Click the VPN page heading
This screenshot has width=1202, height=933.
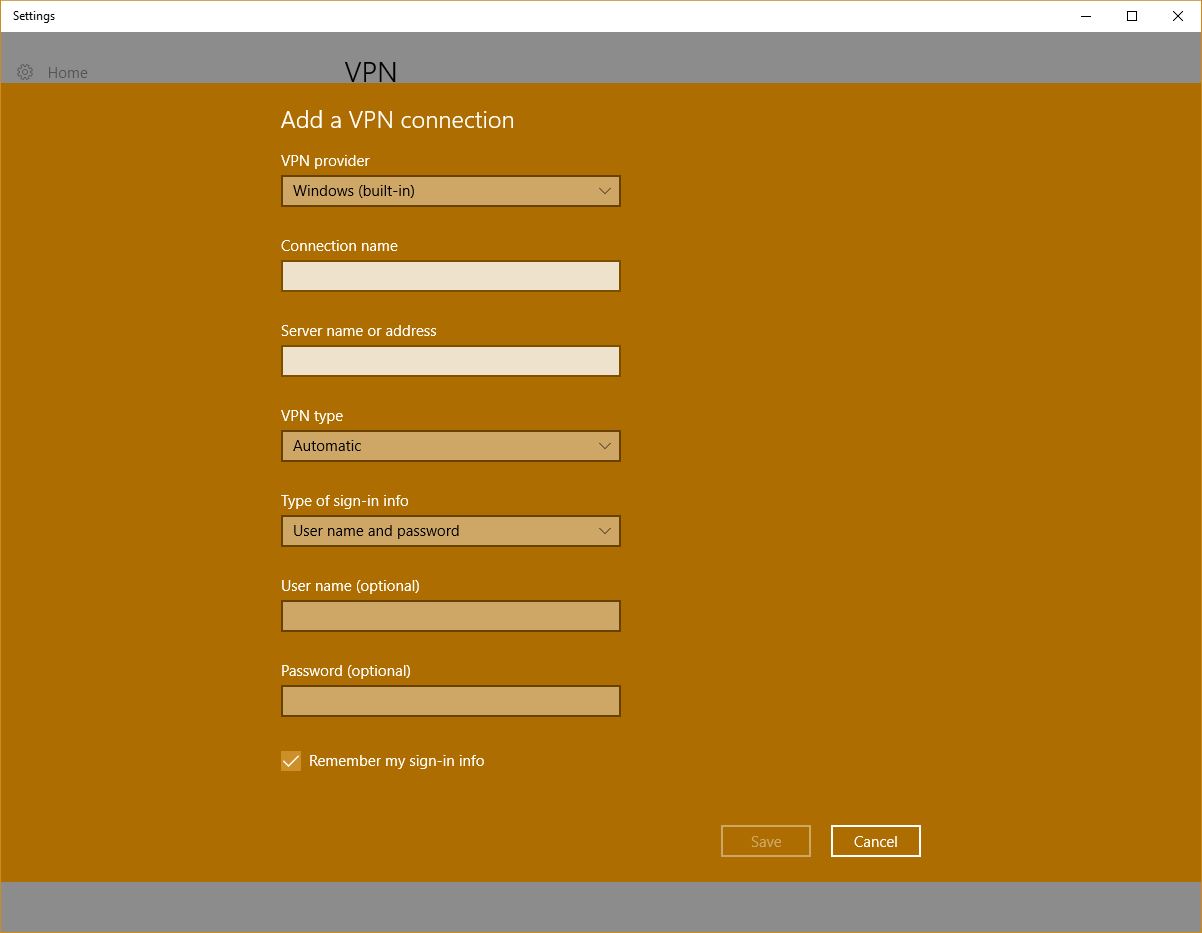point(369,72)
